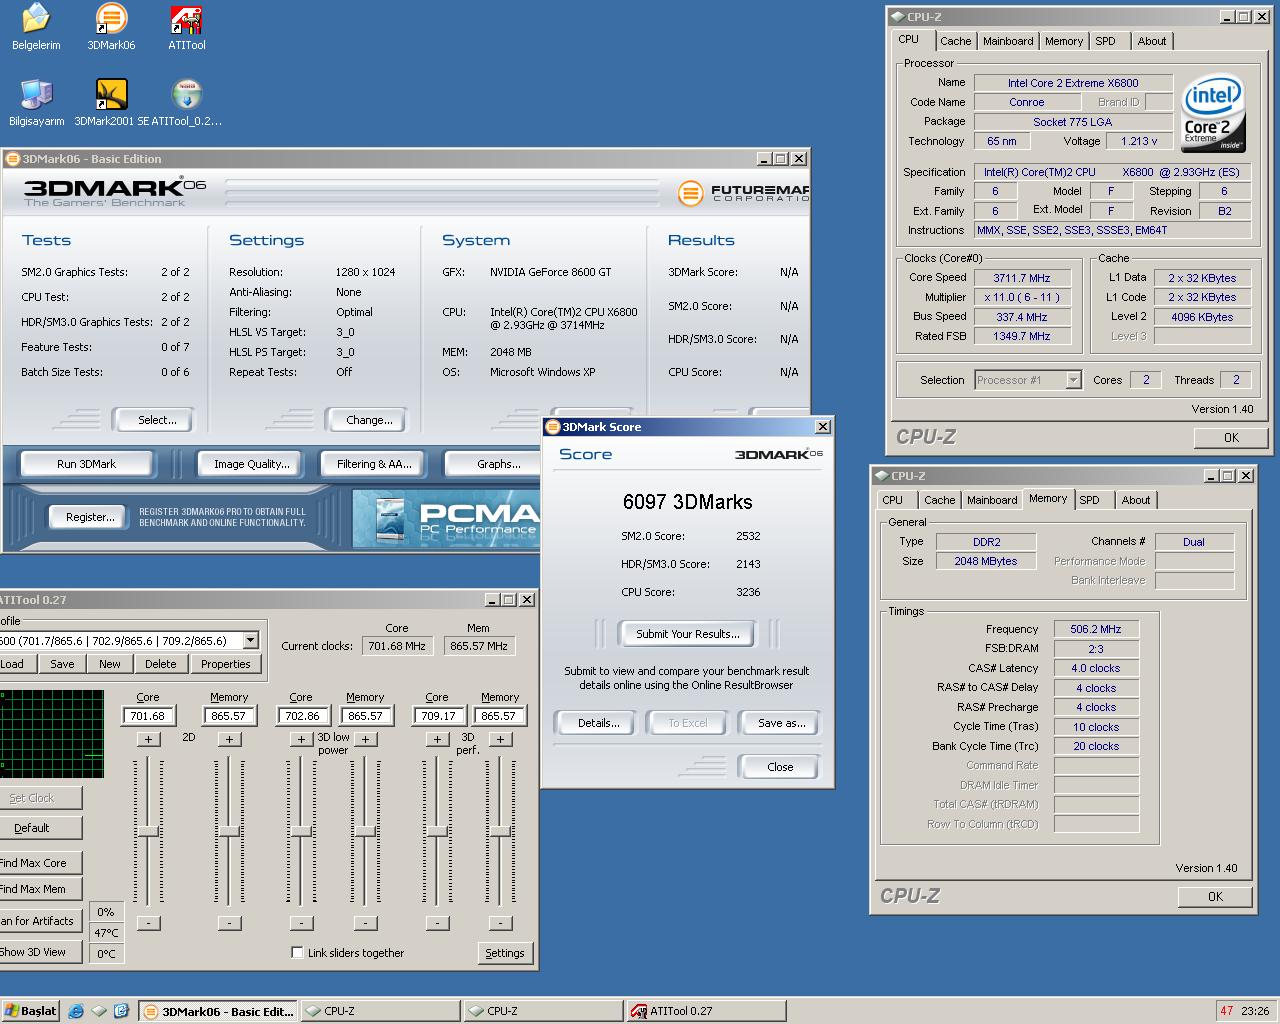Image resolution: width=1280 pixels, height=1024 pixels.
Task: Adjust the 2D Core clock slider
Action: click(x=148, y=830)
